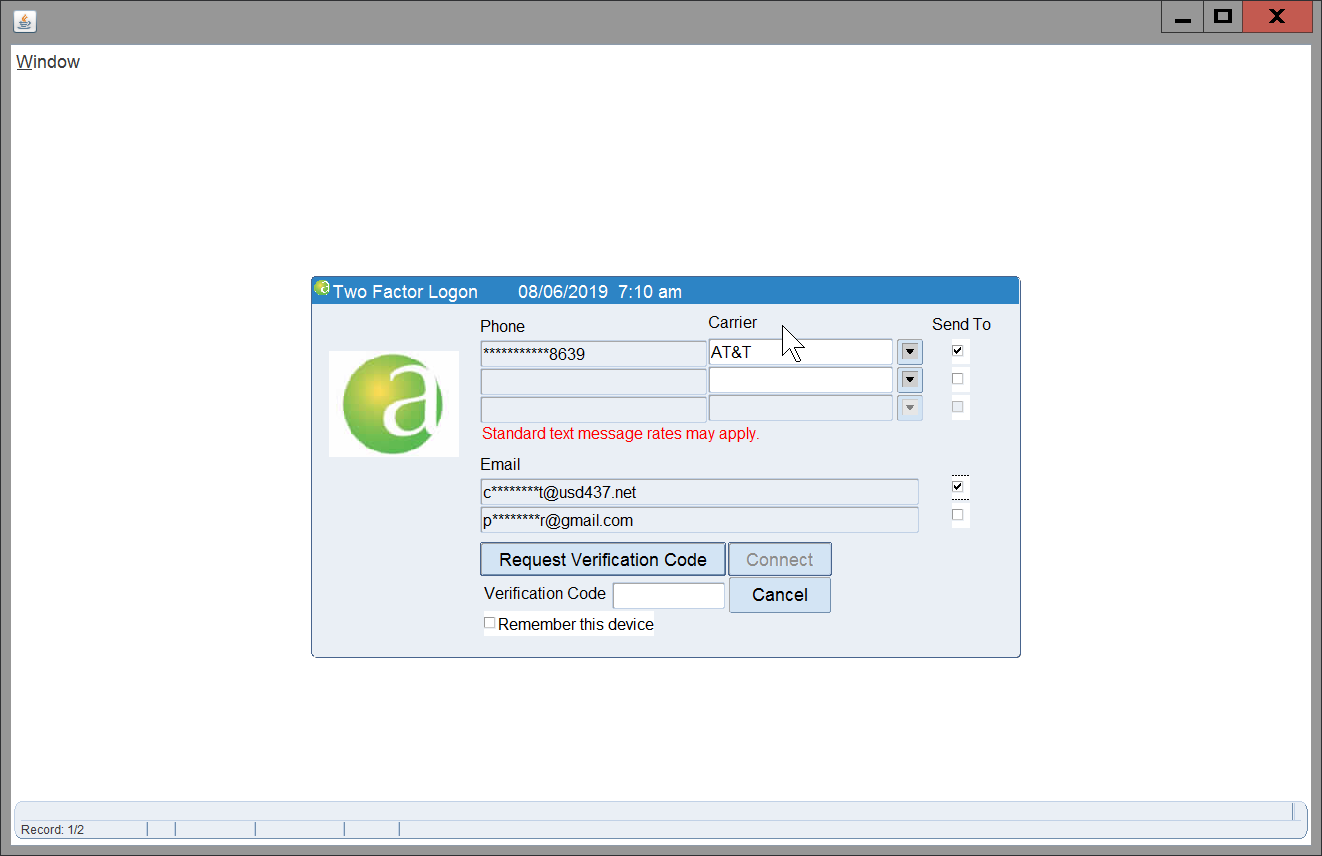Open the Window menu
The height and width of the screenshot is (856, 1322).
[48, 62]
